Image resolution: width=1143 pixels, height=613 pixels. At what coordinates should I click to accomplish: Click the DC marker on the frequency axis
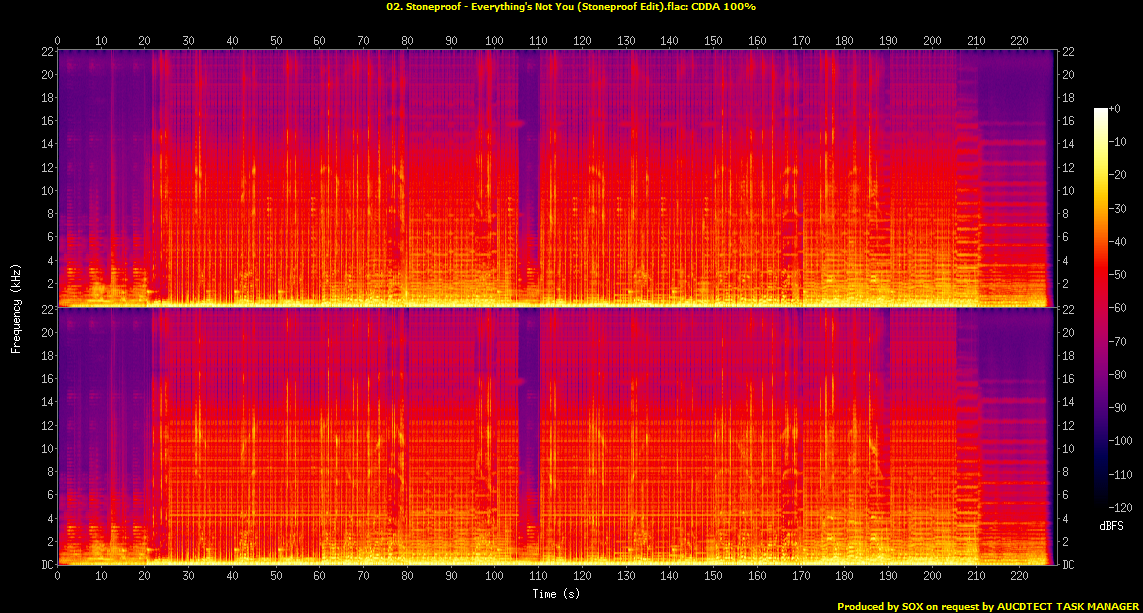point(45,565)
